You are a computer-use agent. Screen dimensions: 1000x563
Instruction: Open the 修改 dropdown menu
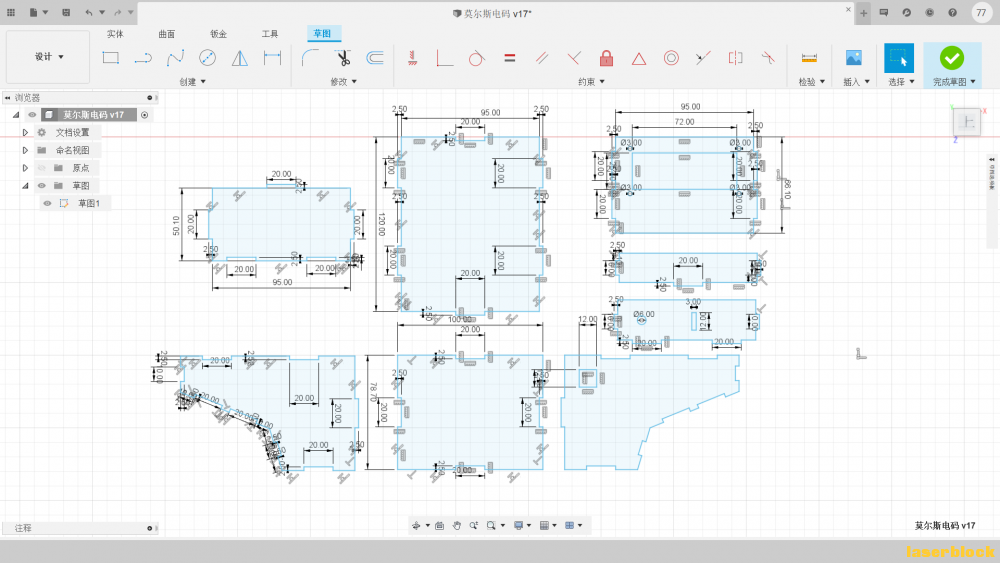tap(344, 82)
